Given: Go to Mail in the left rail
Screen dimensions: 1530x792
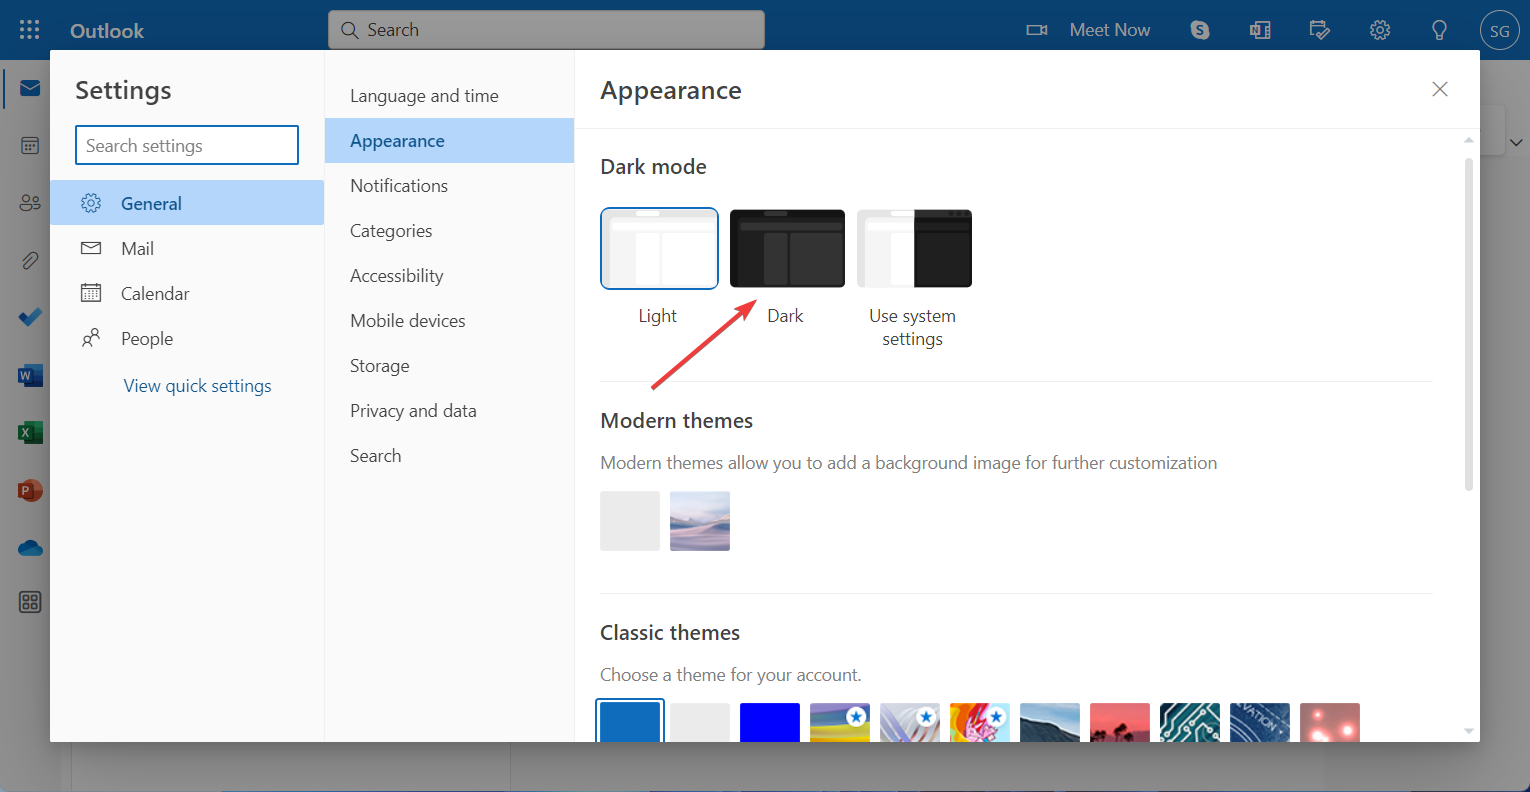Looking at the screenshot, I should pyautogui.click(x=30, y=89).
